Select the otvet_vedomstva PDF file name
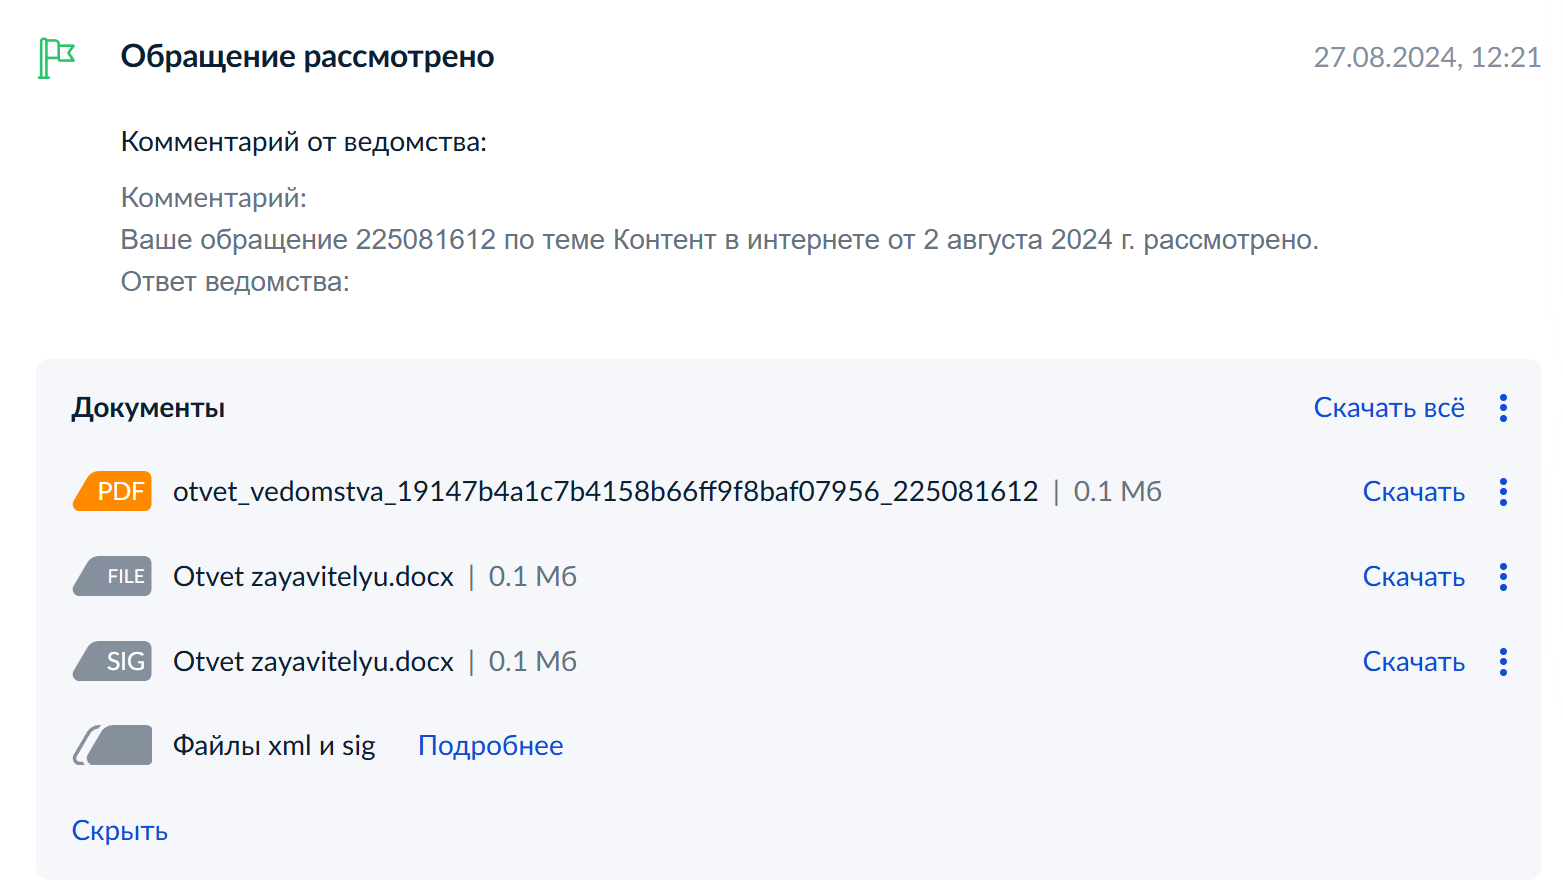The height and width of the screenshot is (894, 1563). pos(605,492)
